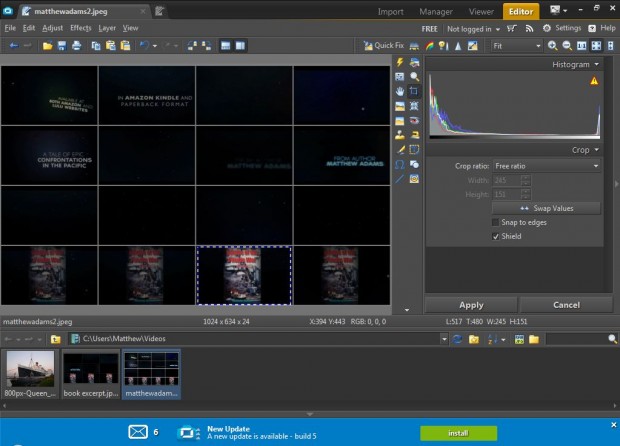The height and width of the screenshot is (446, 620).
Task: Open the Not logged in dropdown
Action: (473, 29)
